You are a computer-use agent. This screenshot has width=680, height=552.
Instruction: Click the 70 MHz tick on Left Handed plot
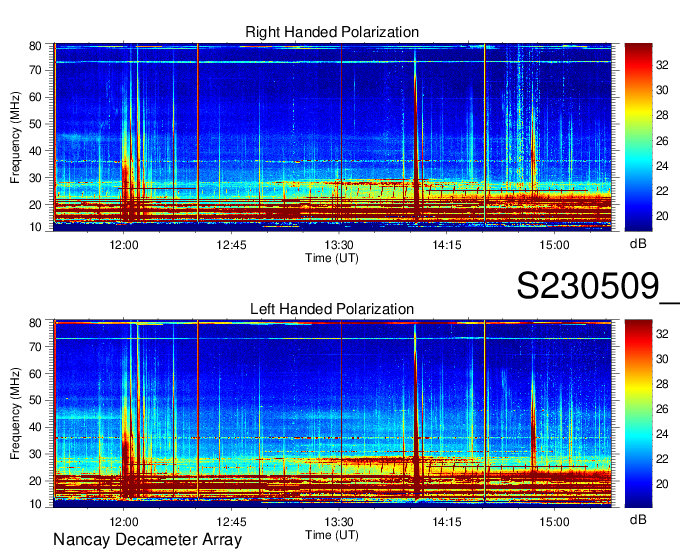pos(35,347)
